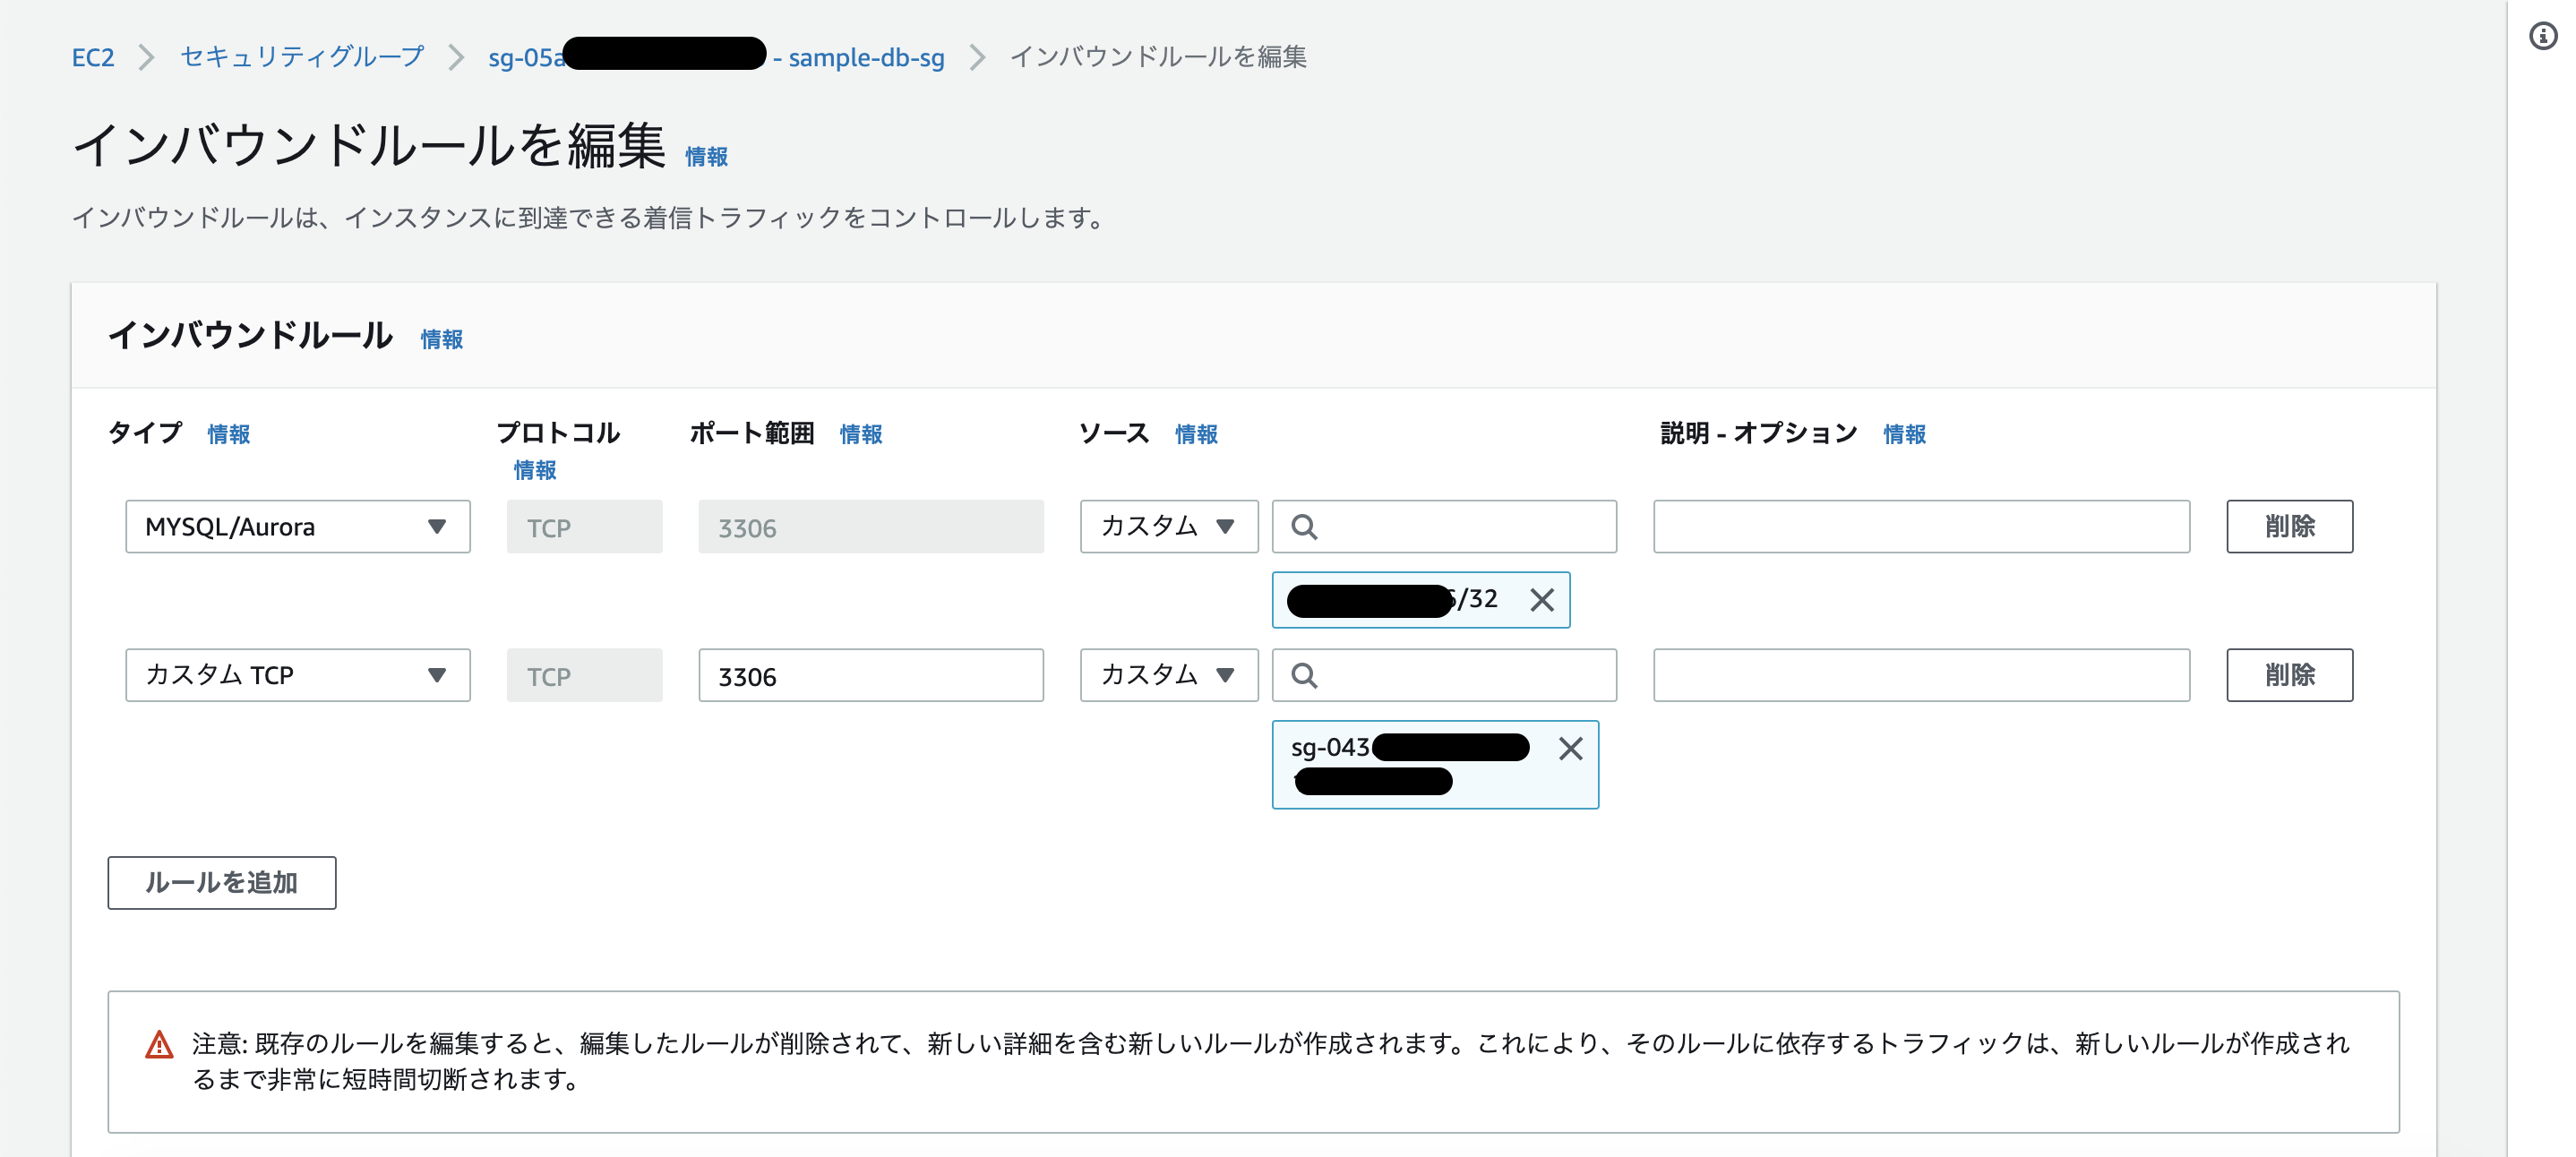Click search icon in first rule source field
The height and width of the screenshot is (1157, 2576).
click(1305, 526)
